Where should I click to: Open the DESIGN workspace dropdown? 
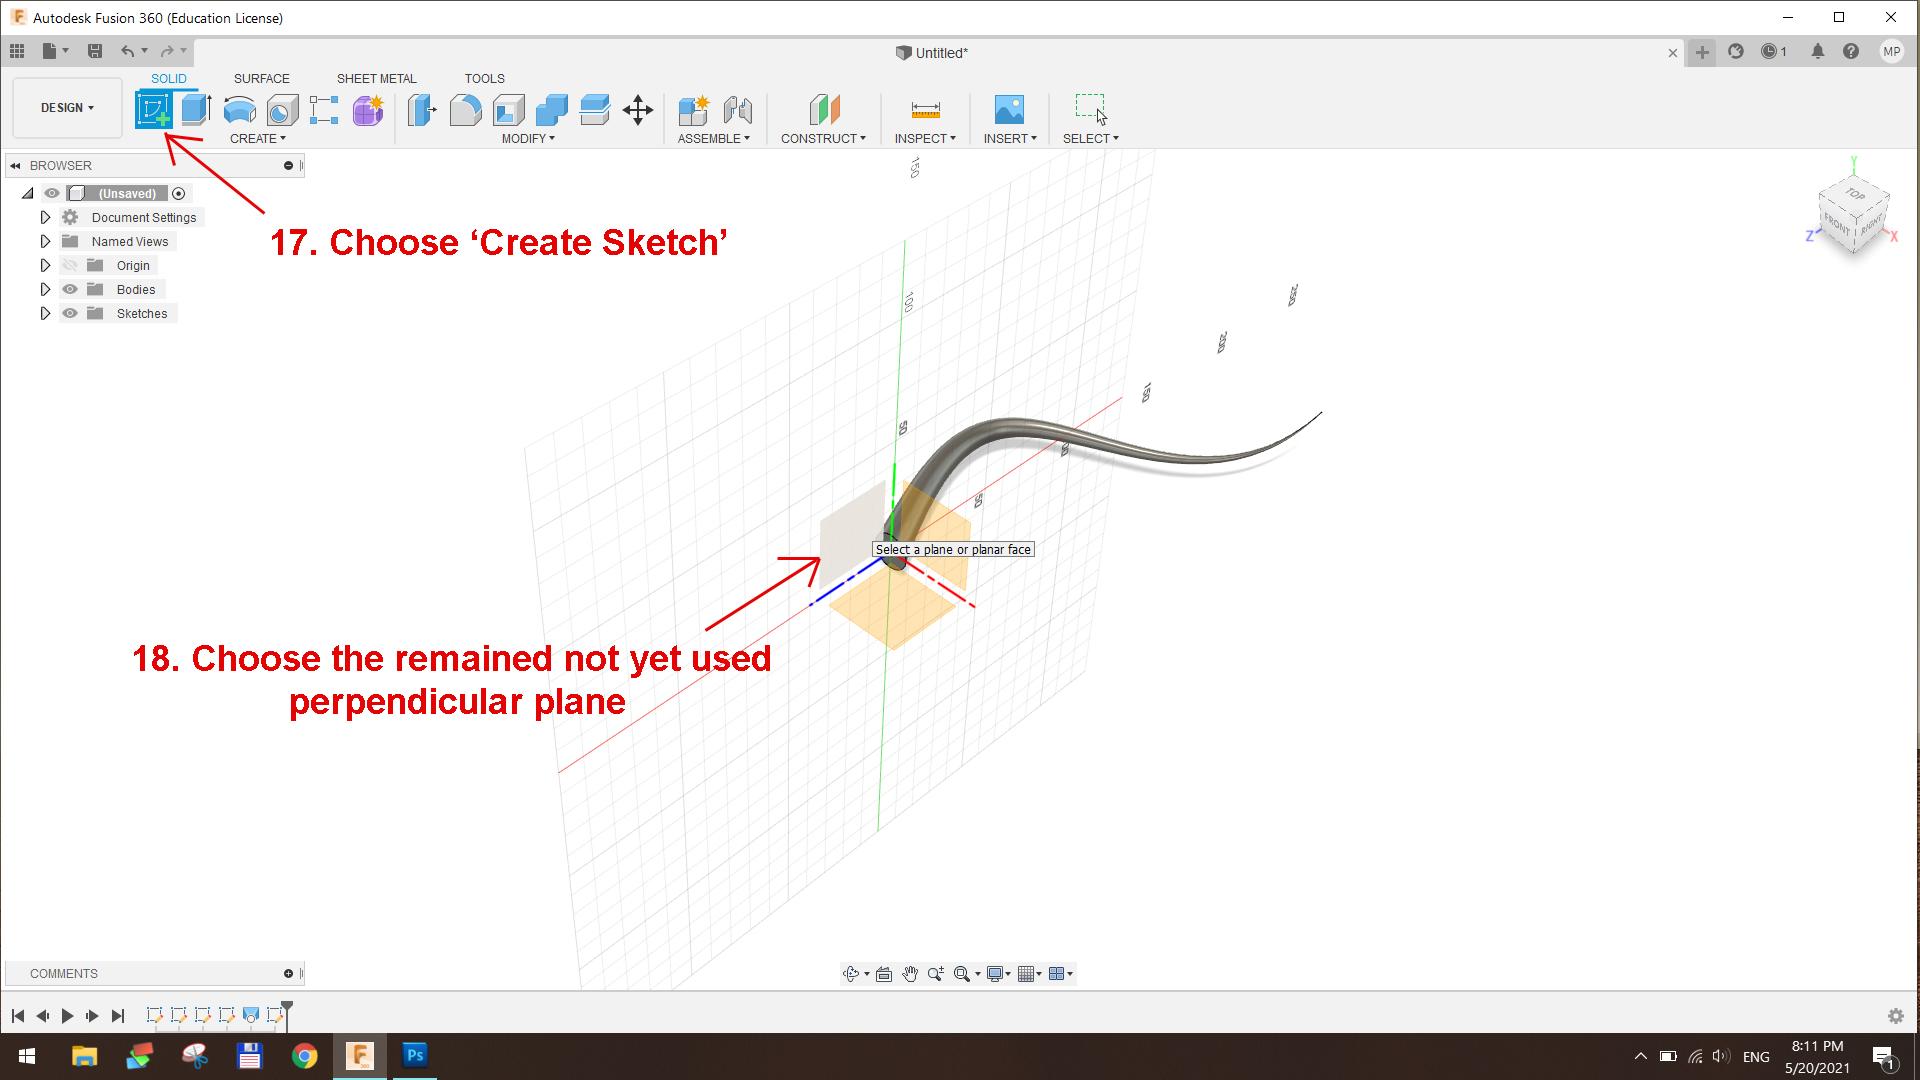tap(67, 108)
